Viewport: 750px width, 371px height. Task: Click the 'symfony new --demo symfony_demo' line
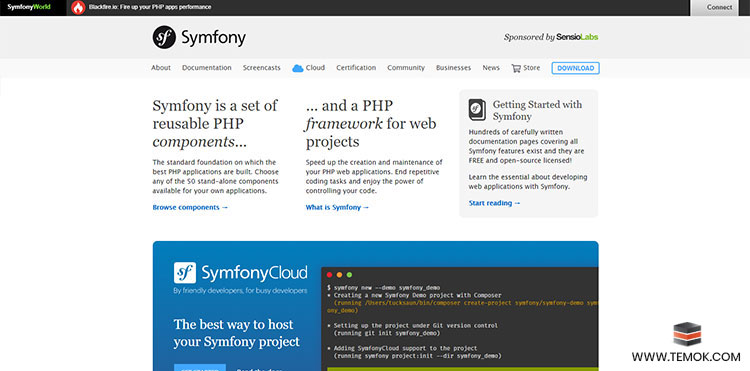[x=384, y=288]
